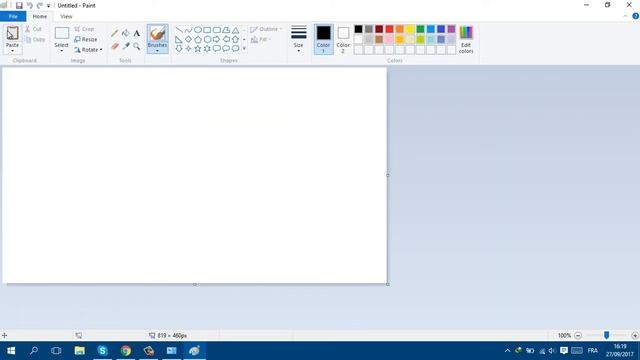
Task: Open Paint Help question mark icon
Action: coord(636,16)
